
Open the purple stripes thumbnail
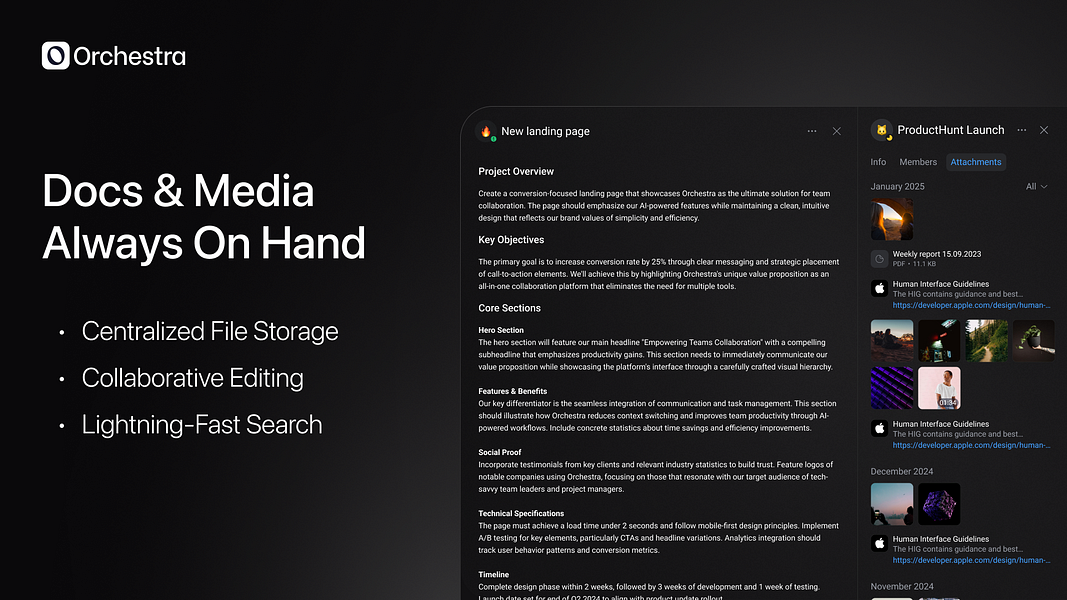[x=892, y=388]
